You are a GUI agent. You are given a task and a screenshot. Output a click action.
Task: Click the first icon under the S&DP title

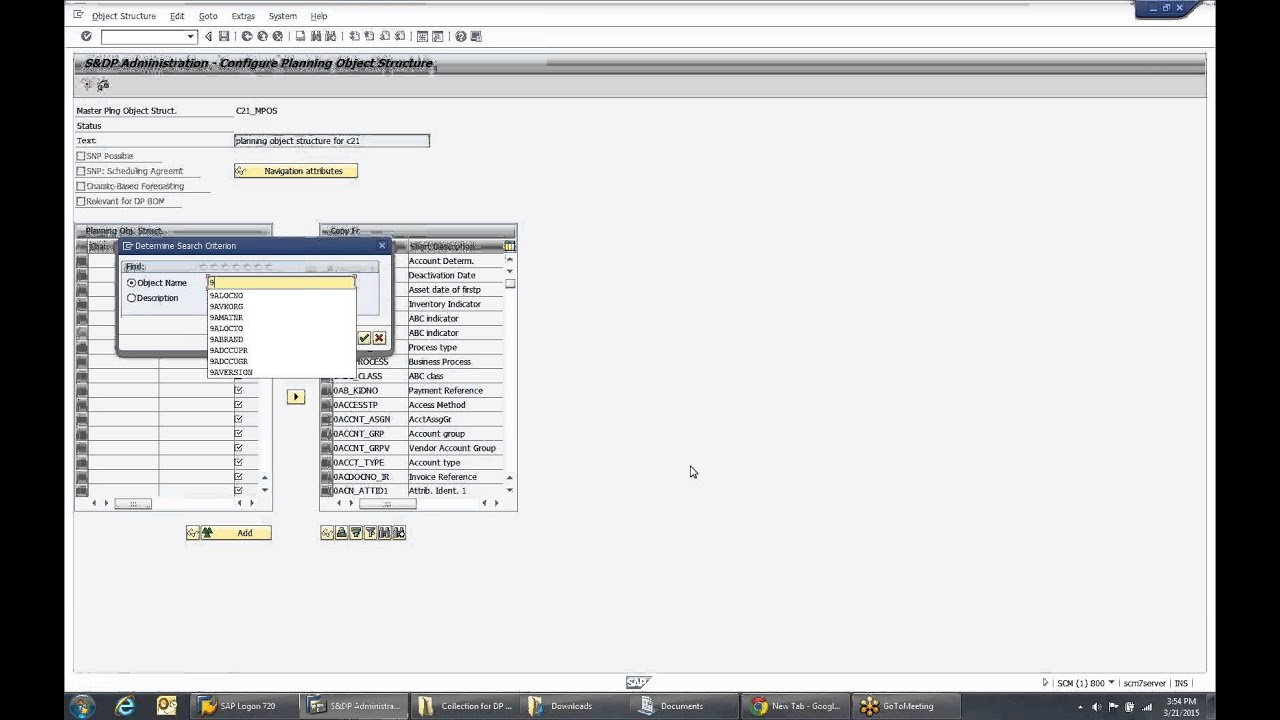click(88, 85)
